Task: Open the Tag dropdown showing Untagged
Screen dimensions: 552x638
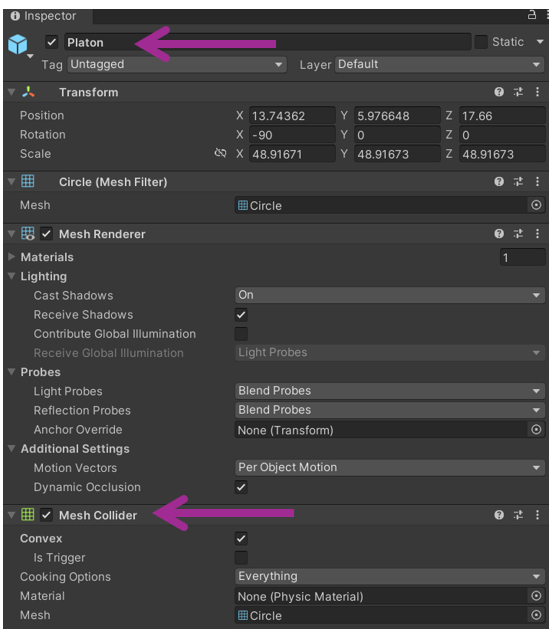Action: (x=177, y=64)
